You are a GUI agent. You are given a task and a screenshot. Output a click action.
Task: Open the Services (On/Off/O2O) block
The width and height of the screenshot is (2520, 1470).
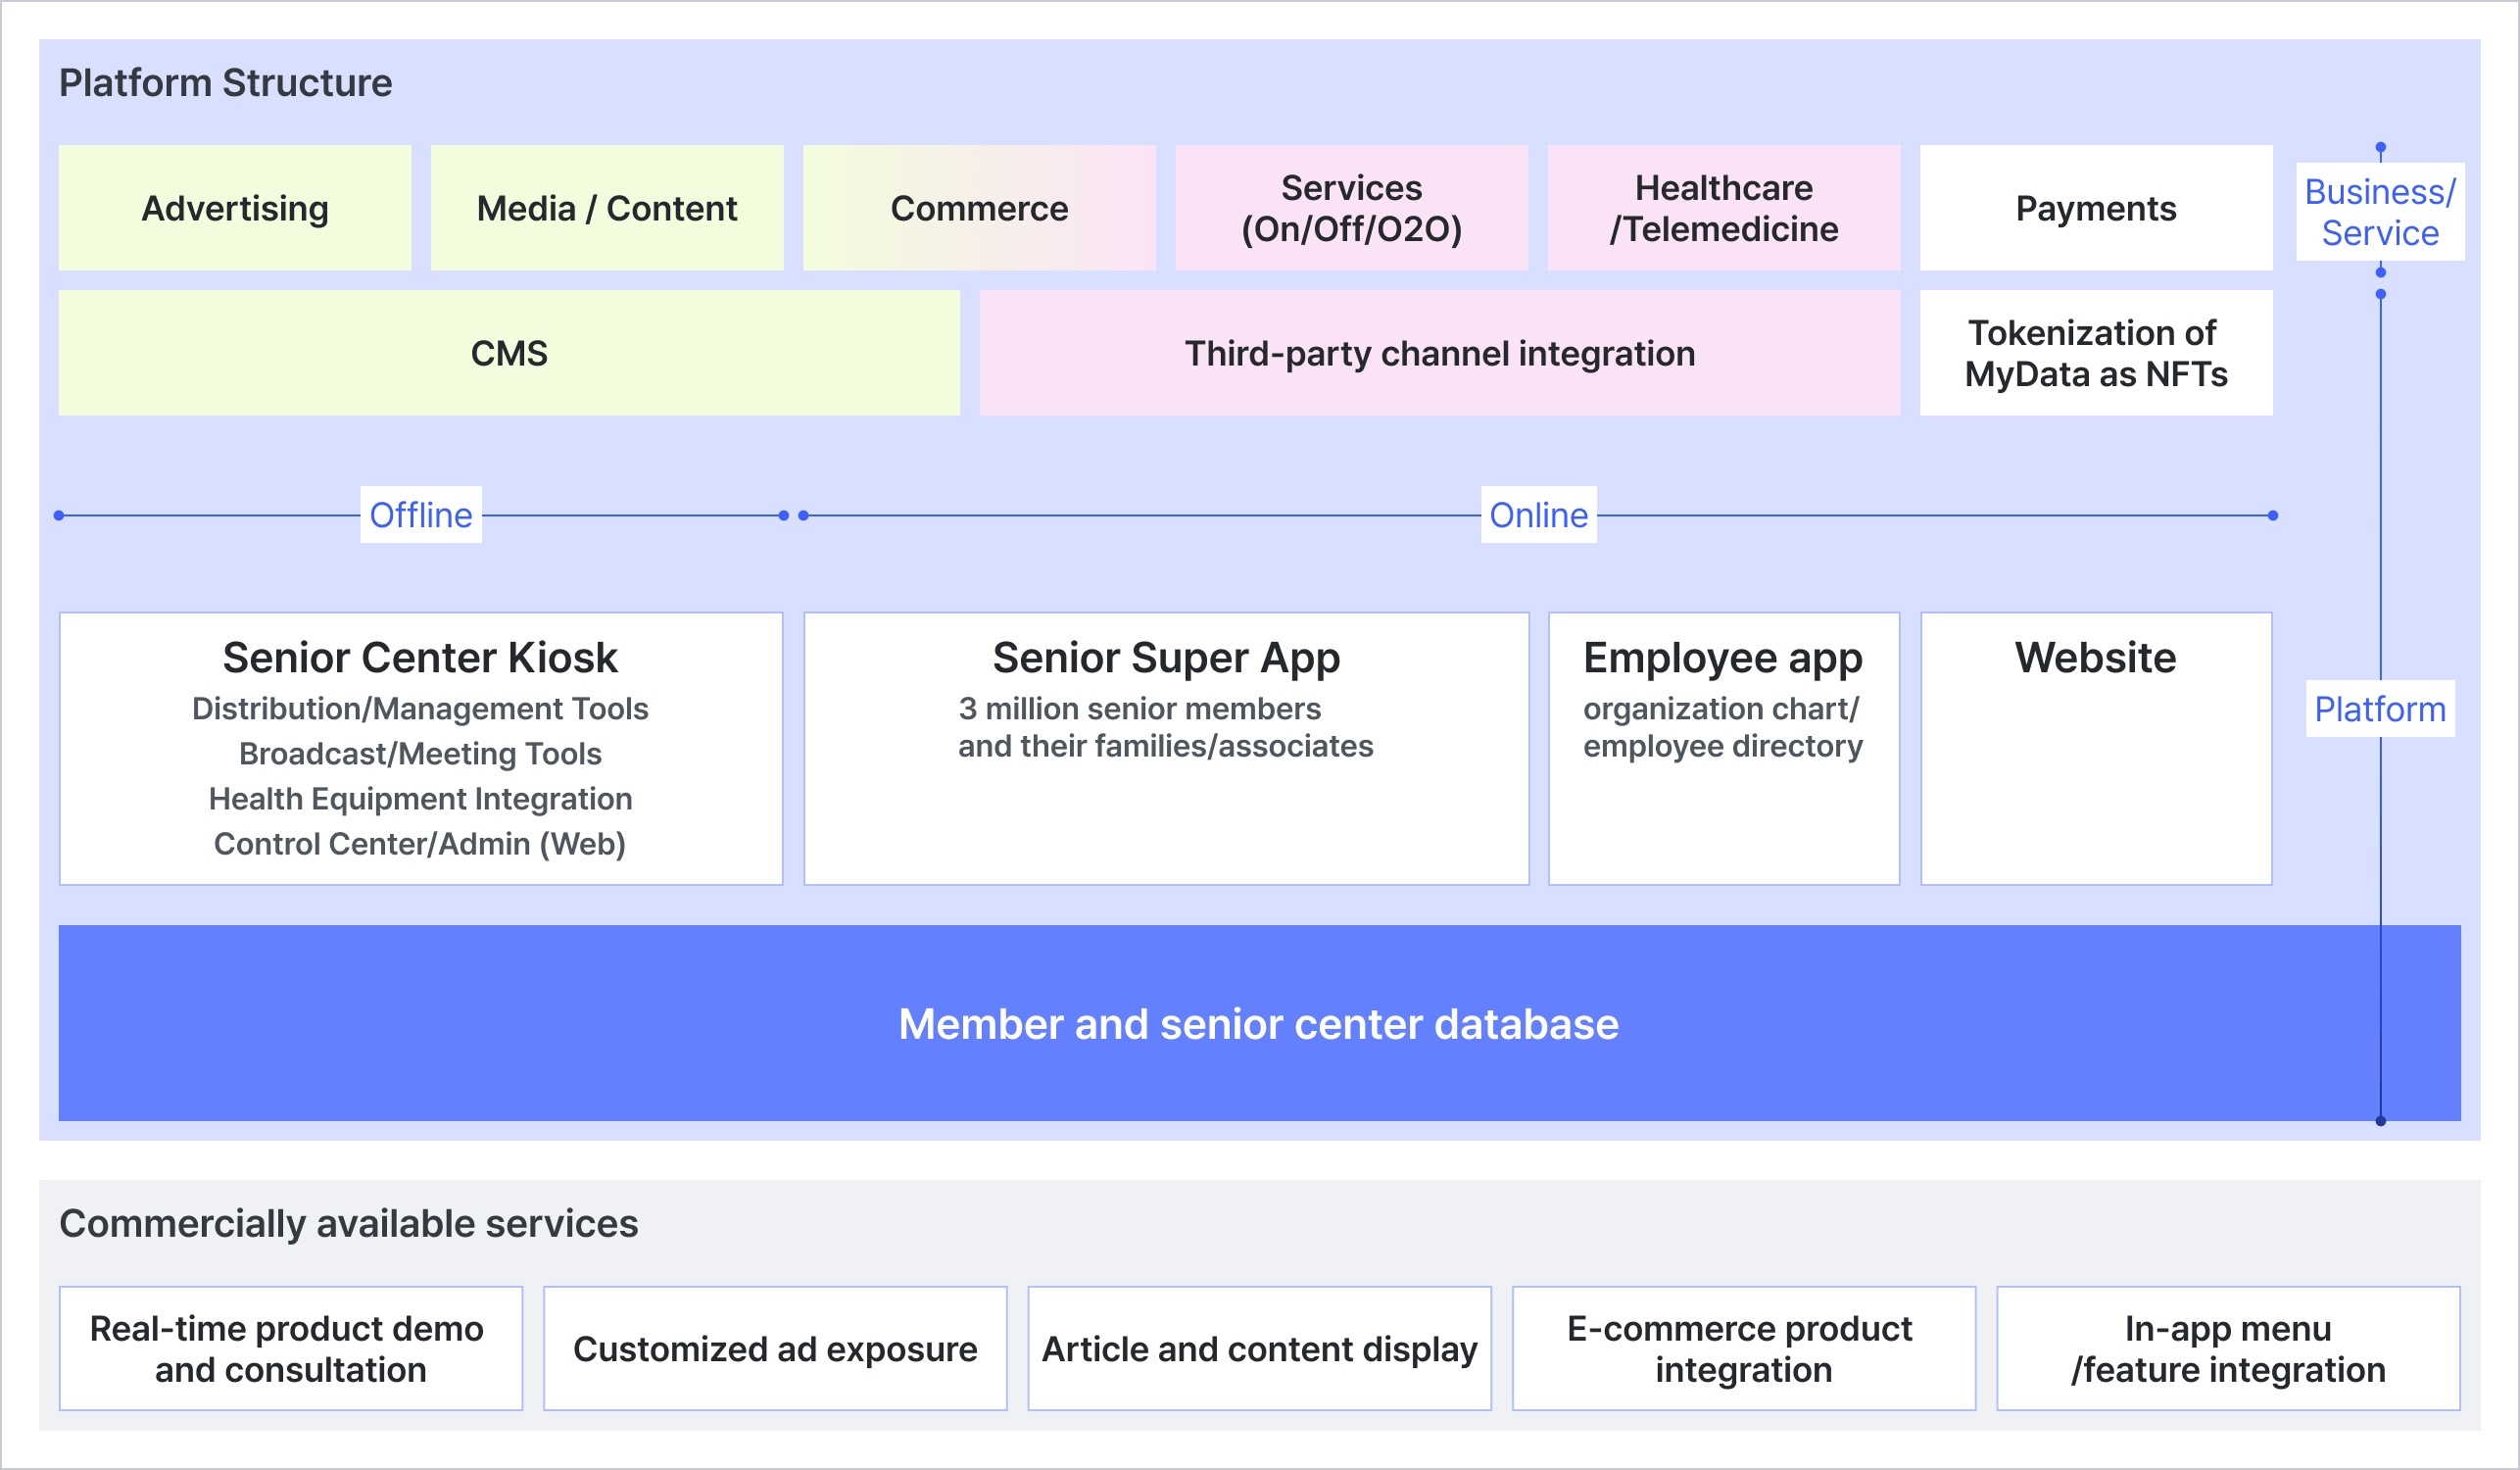[1351, 208]
